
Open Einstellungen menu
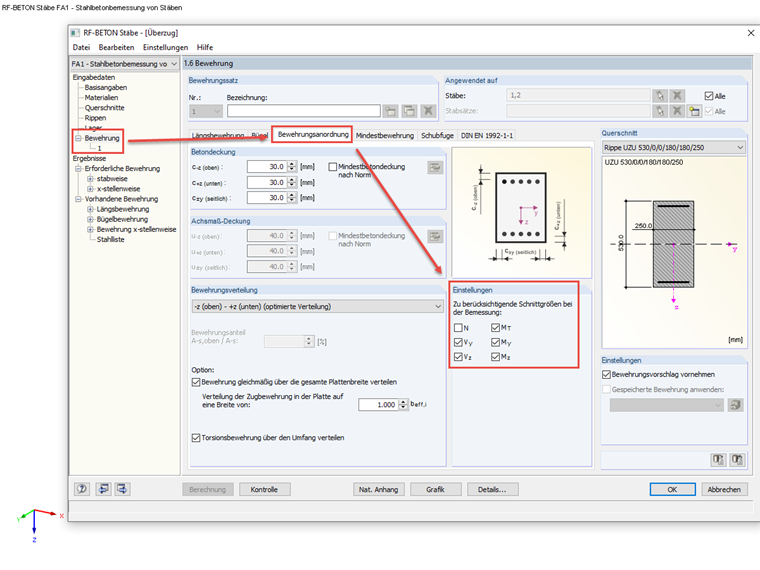pyautogui.click(x=165, y=48)
